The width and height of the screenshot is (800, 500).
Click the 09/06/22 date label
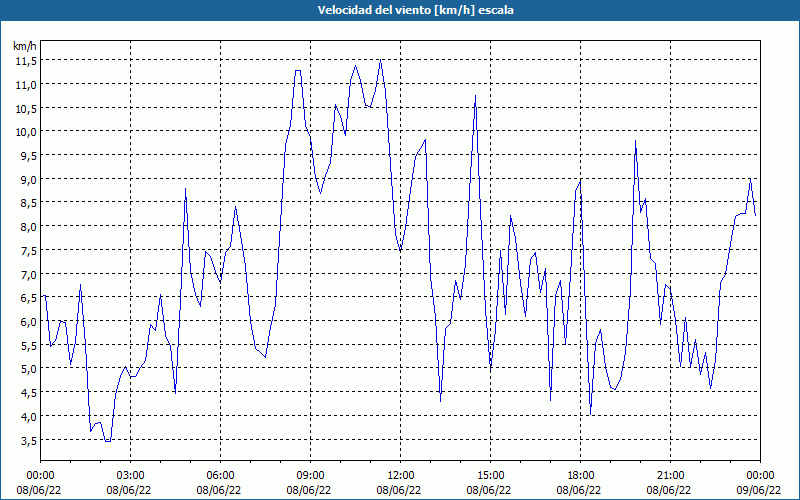(x=759, y=490)
